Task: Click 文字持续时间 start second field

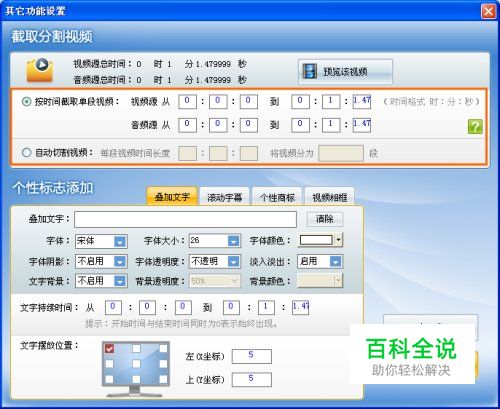Action: point(183,308)
